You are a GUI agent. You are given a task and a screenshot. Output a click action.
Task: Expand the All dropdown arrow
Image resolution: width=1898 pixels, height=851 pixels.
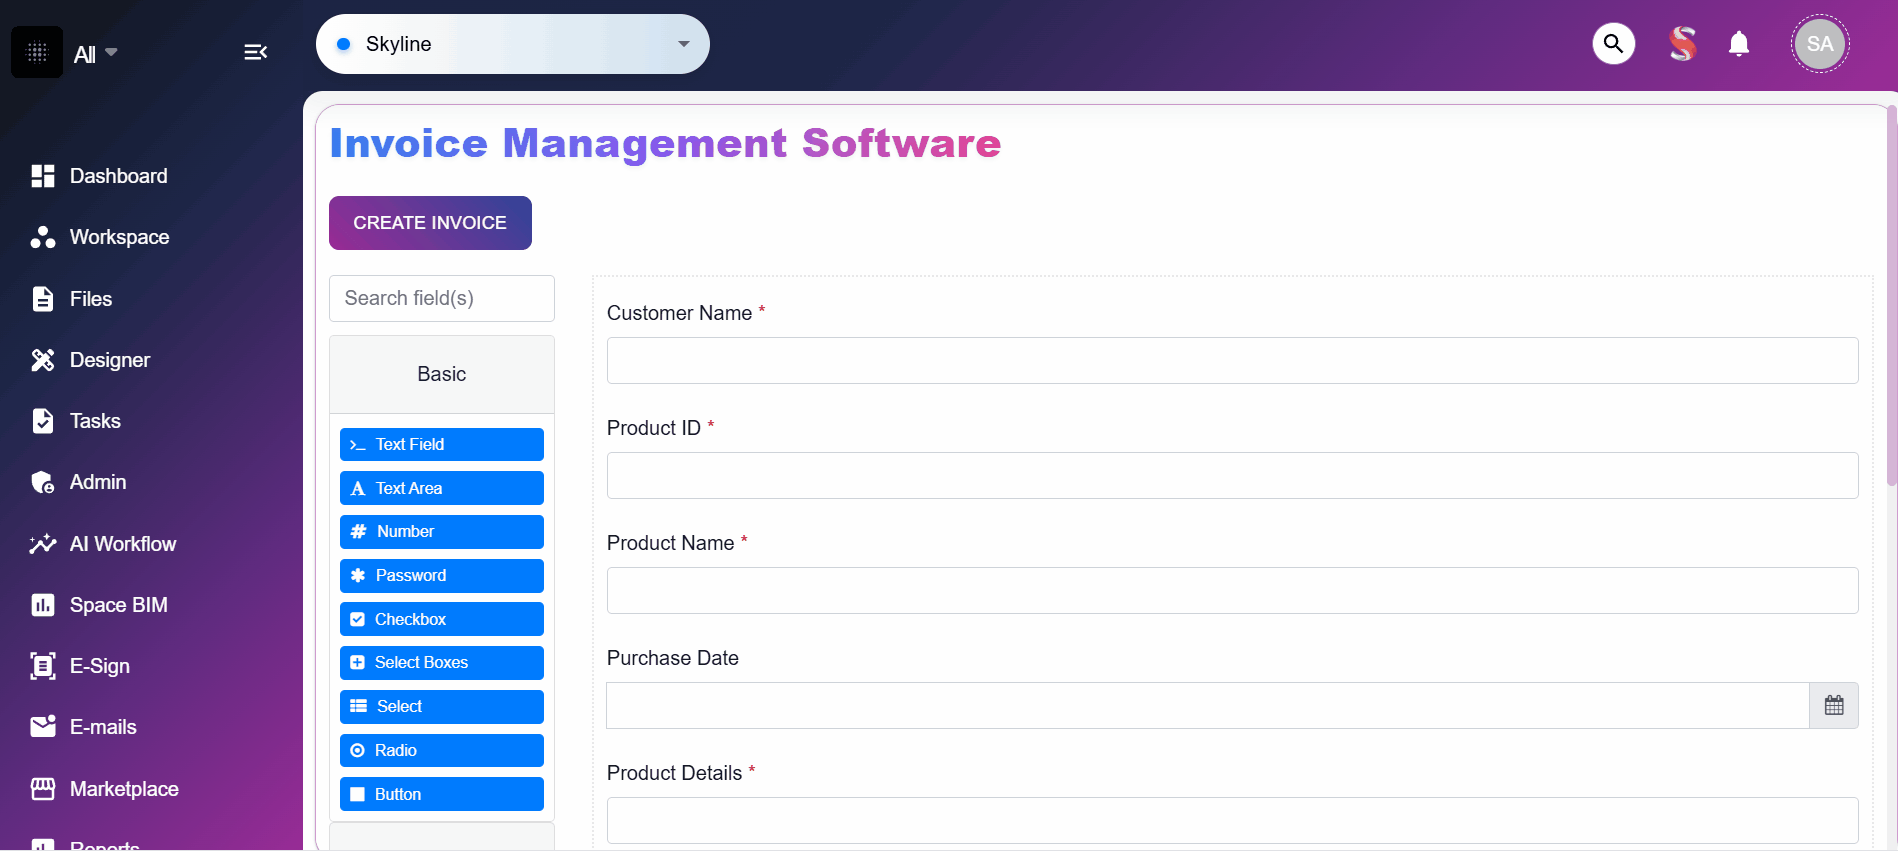click(111, 52)
